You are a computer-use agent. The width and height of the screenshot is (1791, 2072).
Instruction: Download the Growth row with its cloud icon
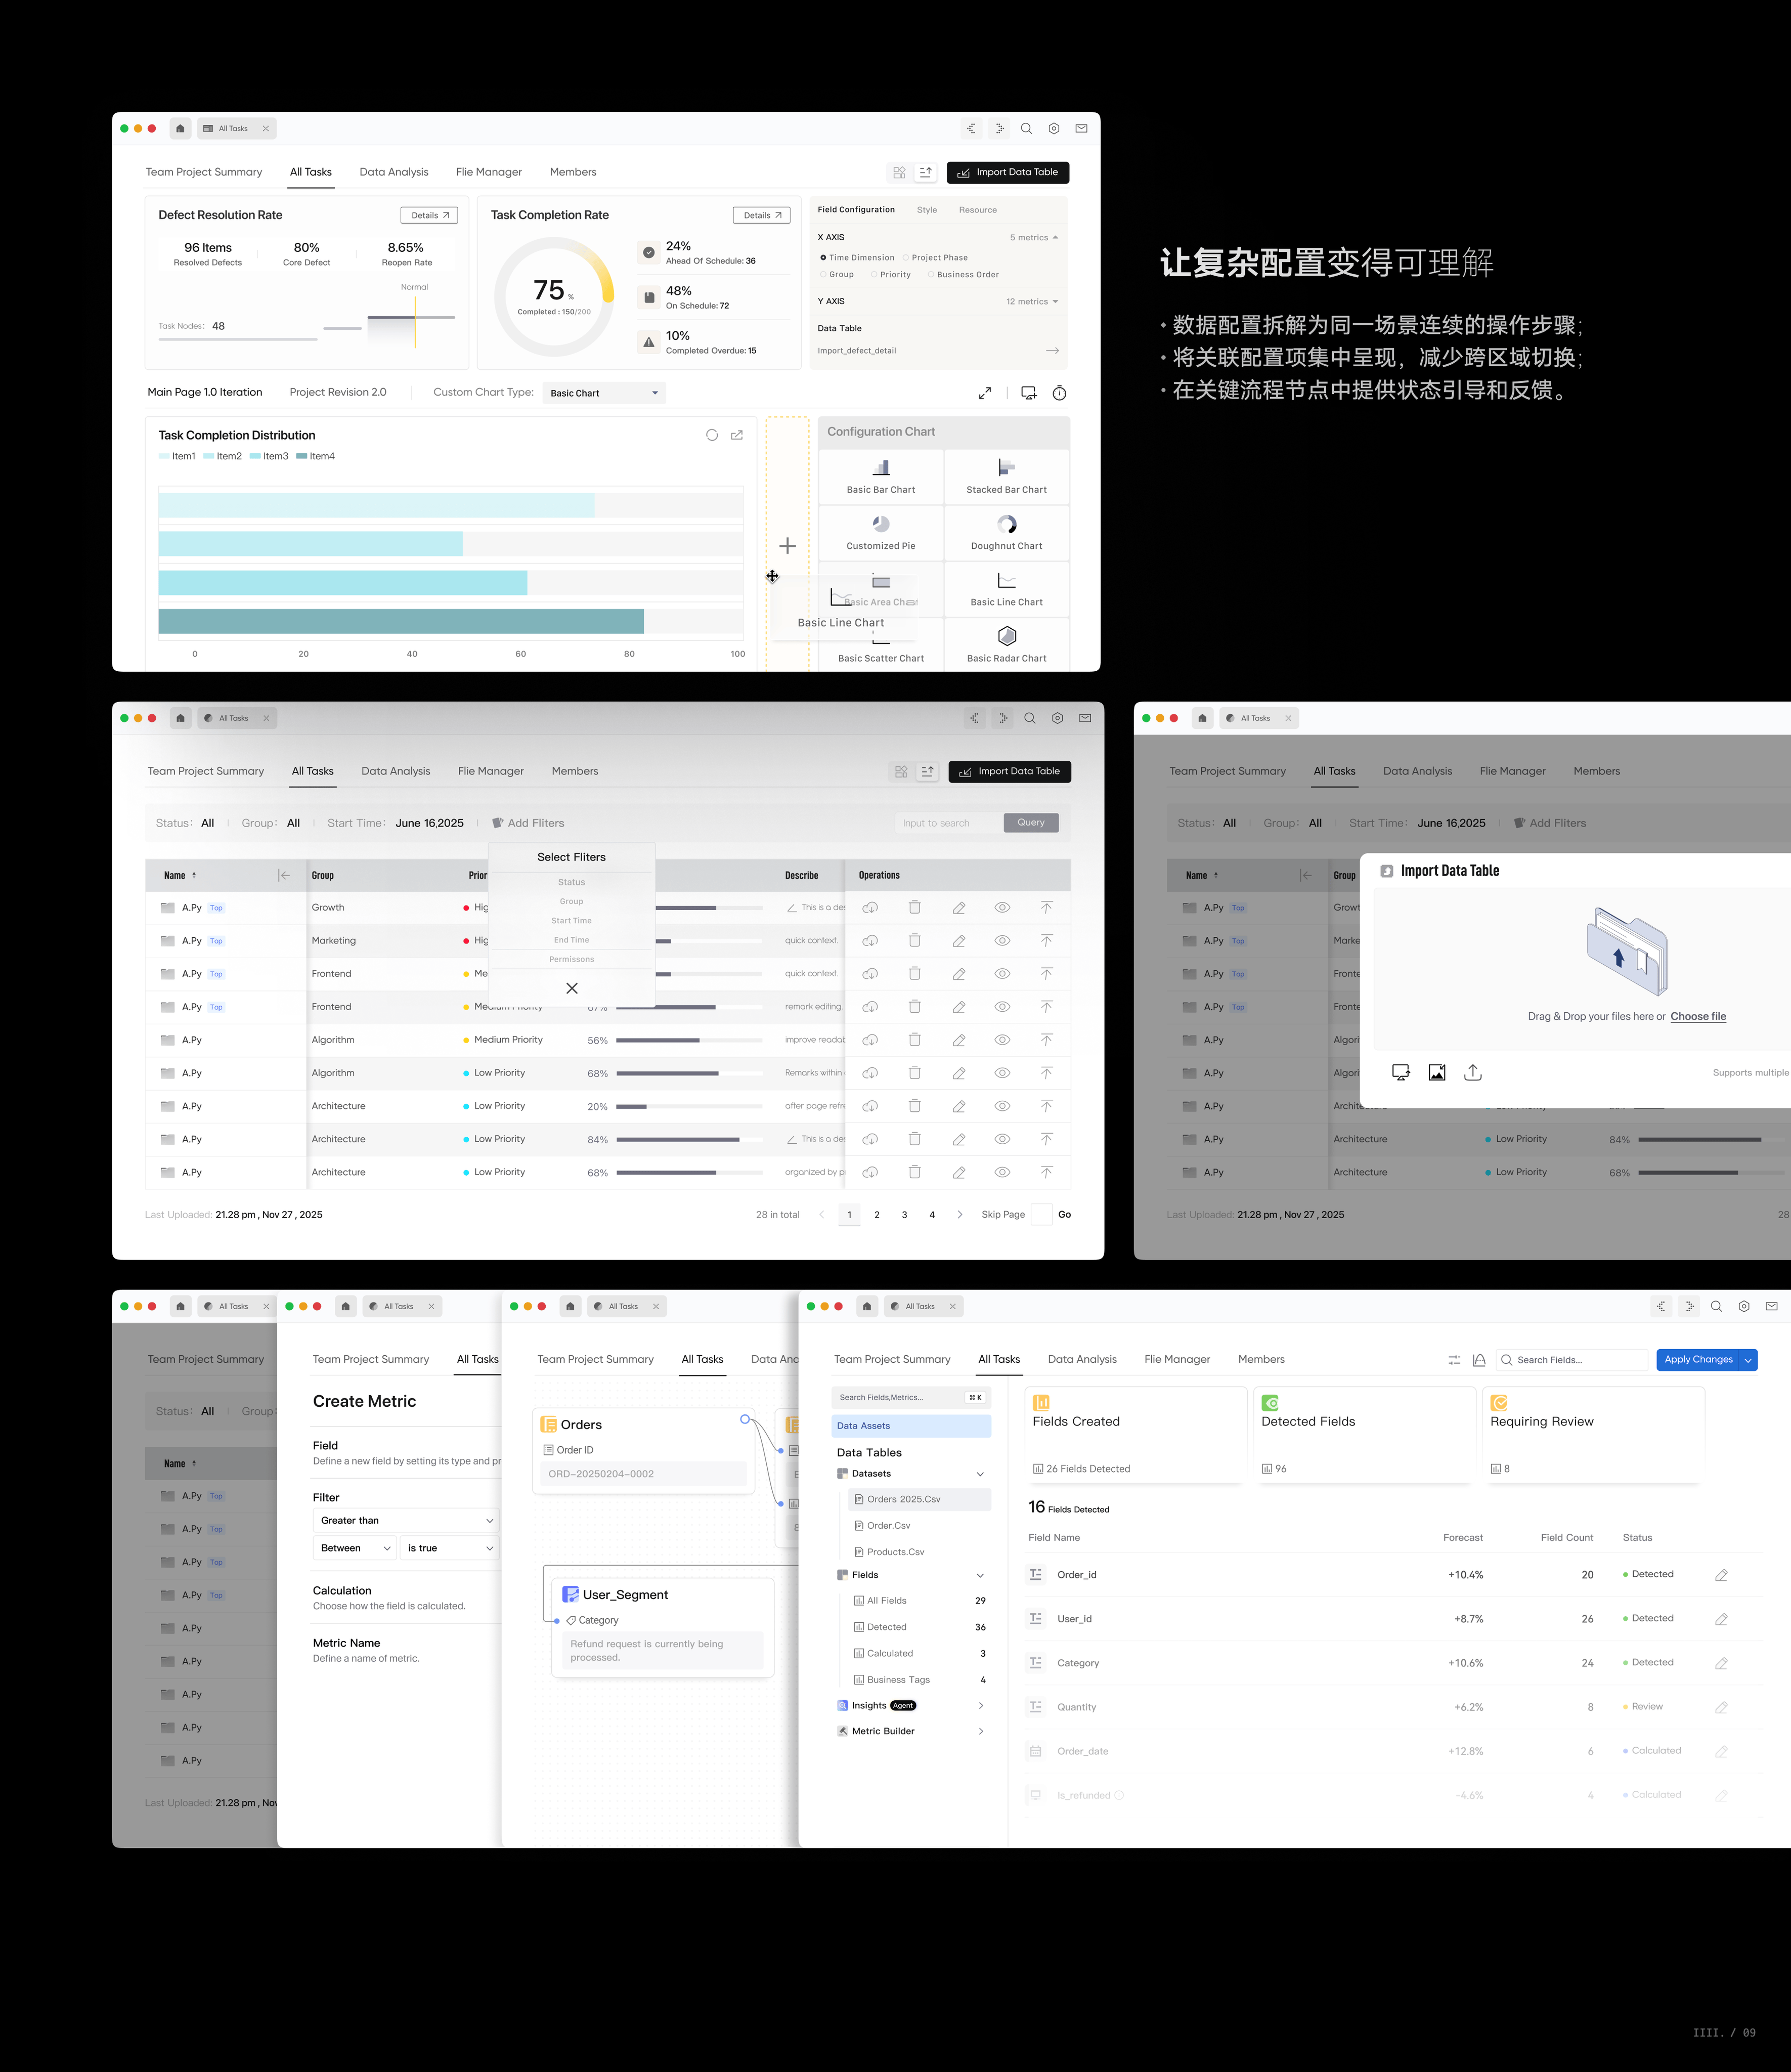[x=871, y=907]
